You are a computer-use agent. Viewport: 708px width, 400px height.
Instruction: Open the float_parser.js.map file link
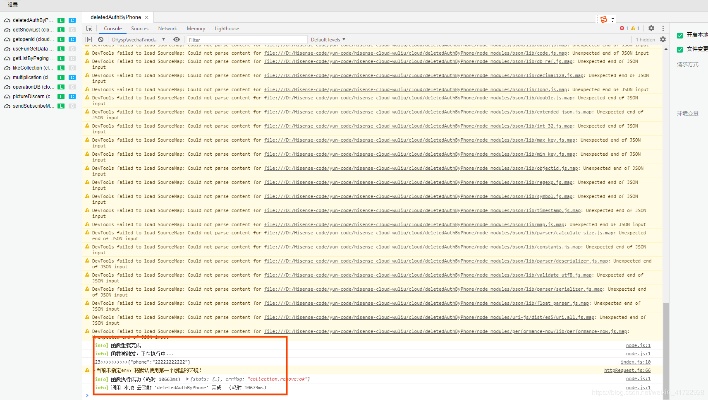point(426,303)
